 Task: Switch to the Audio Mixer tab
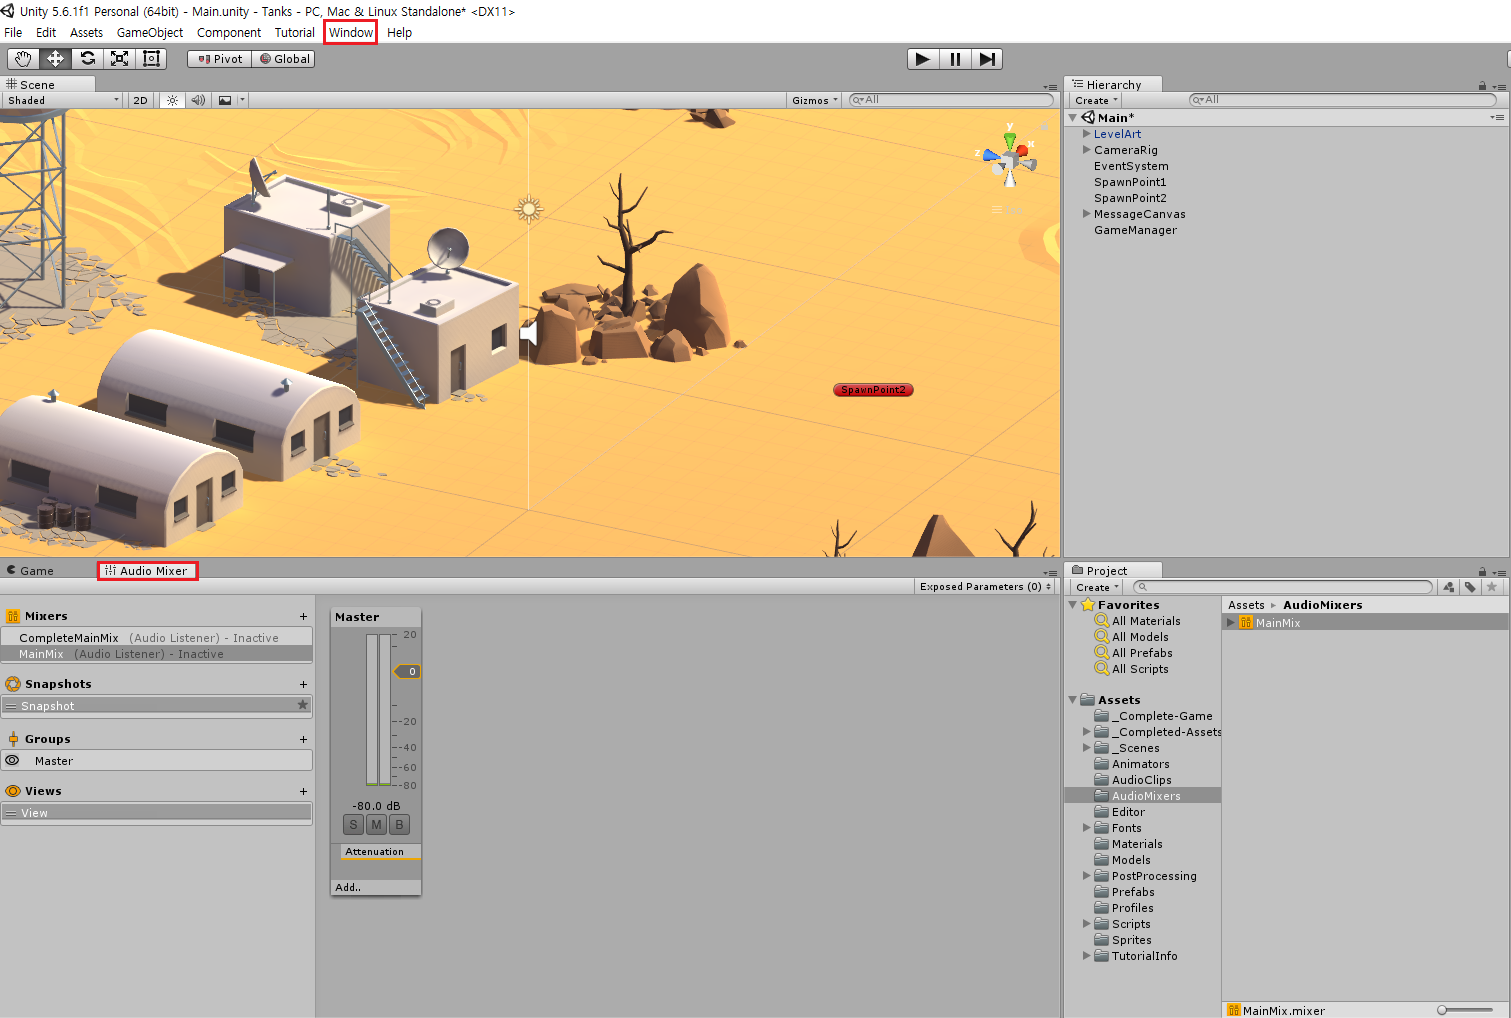(x=147, y=570)
